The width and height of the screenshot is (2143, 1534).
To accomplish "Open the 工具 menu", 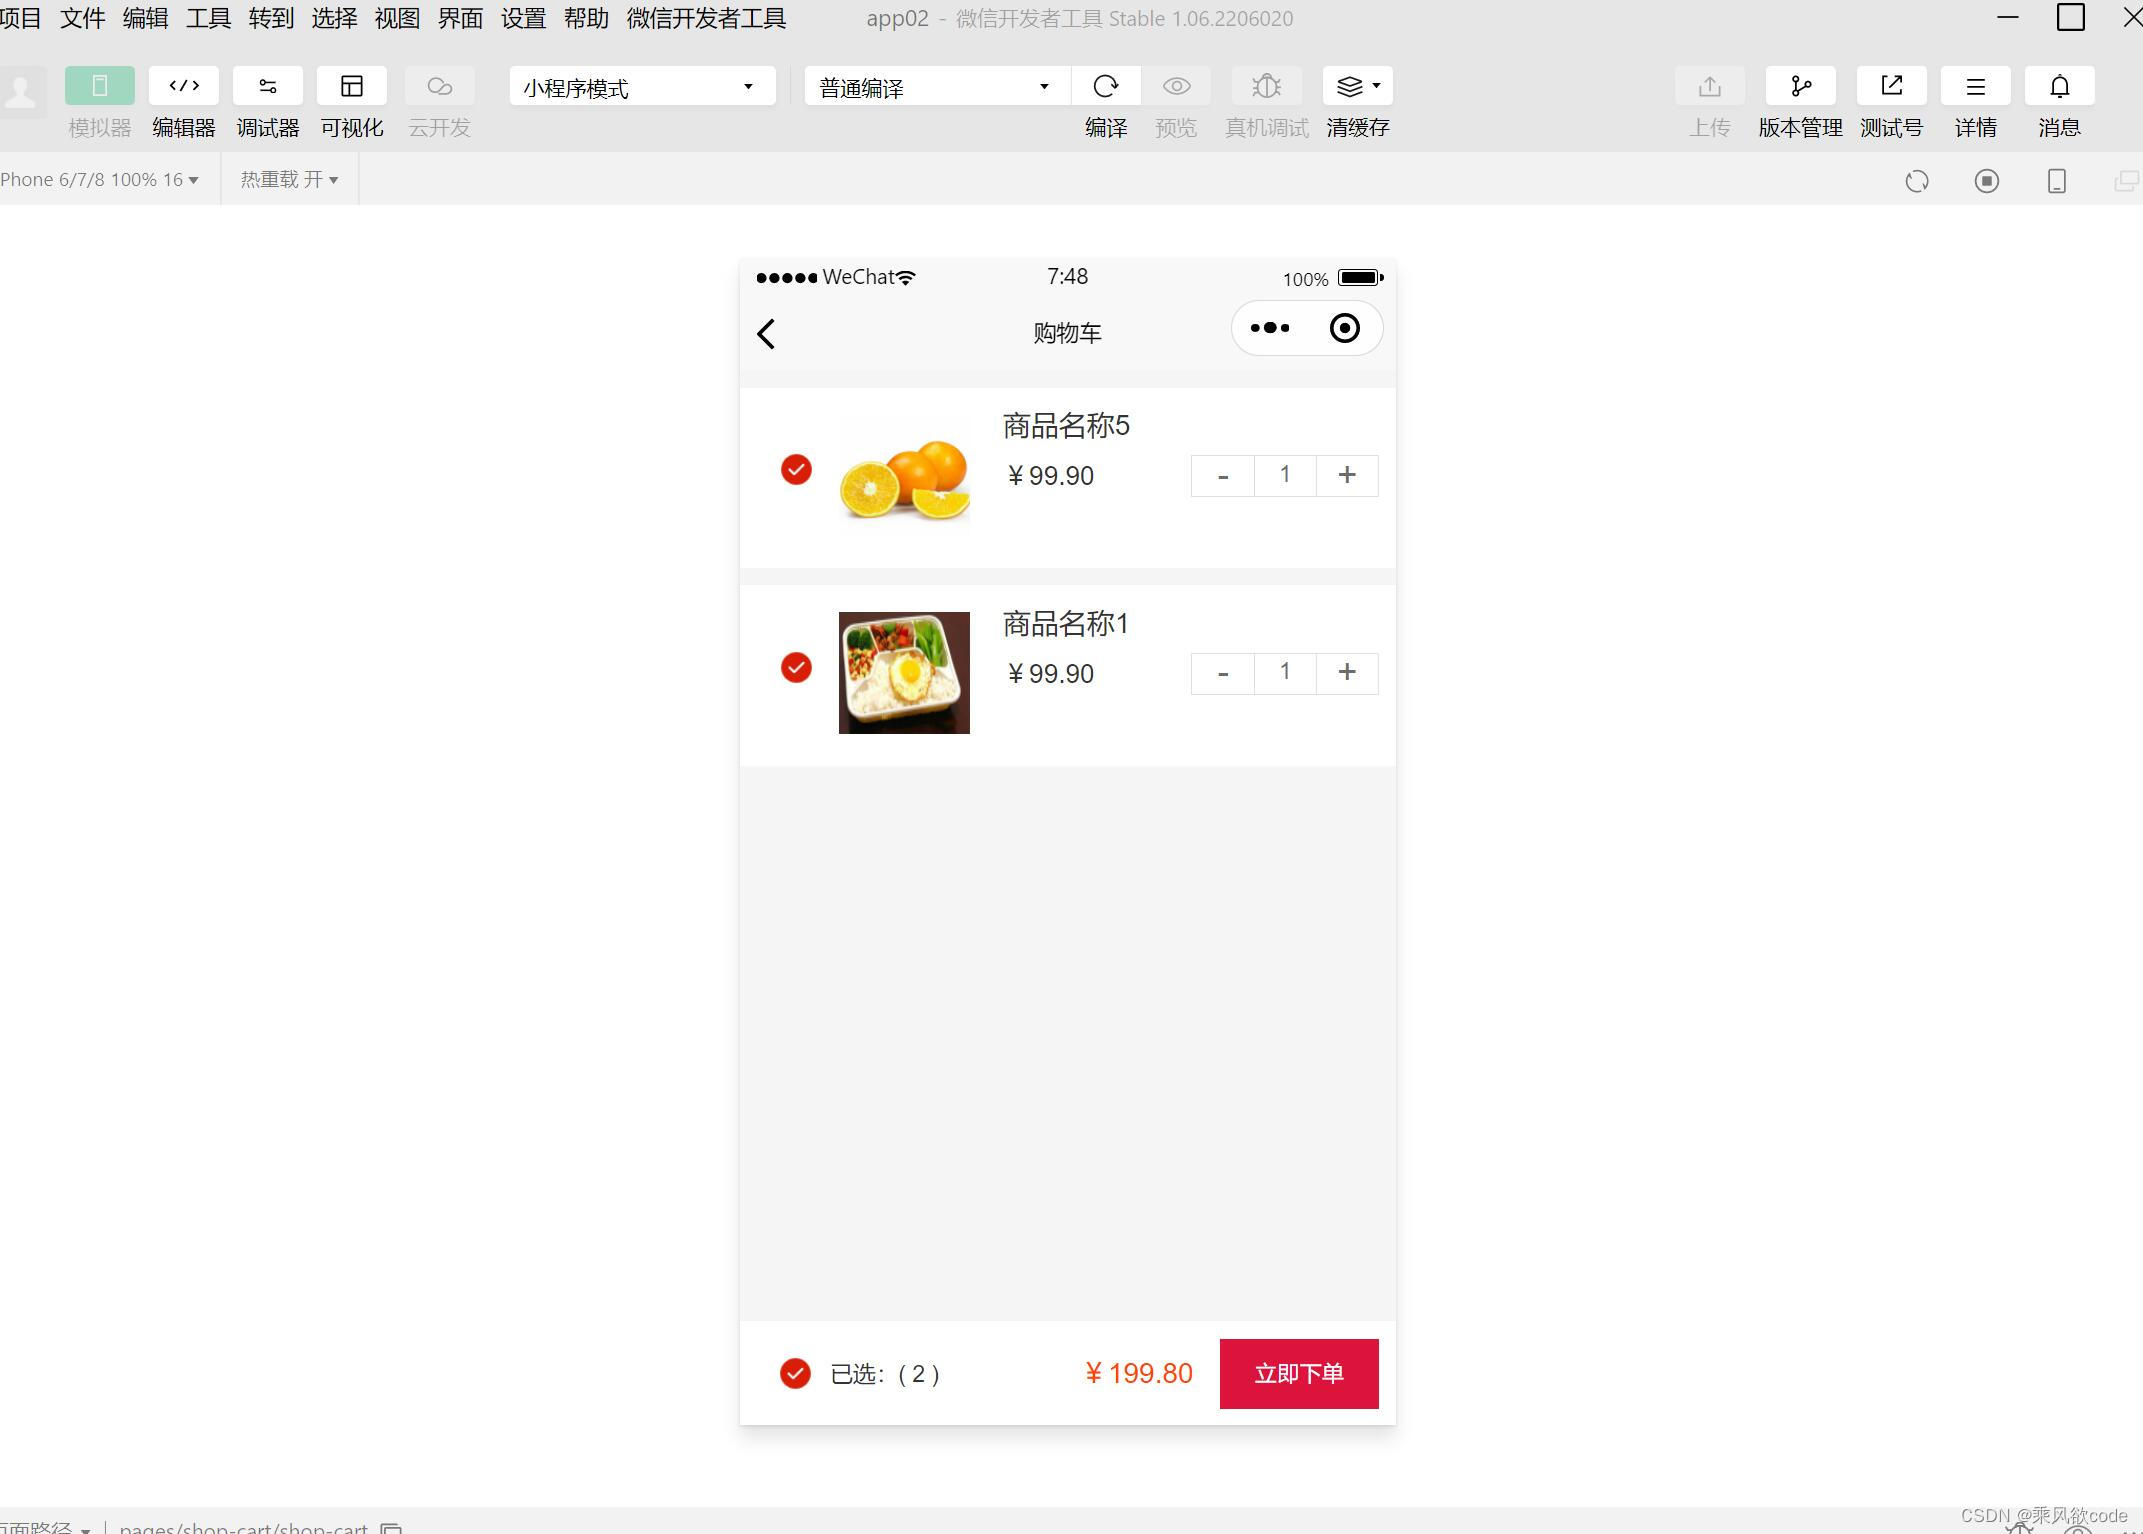I will (x=207, y=18).
